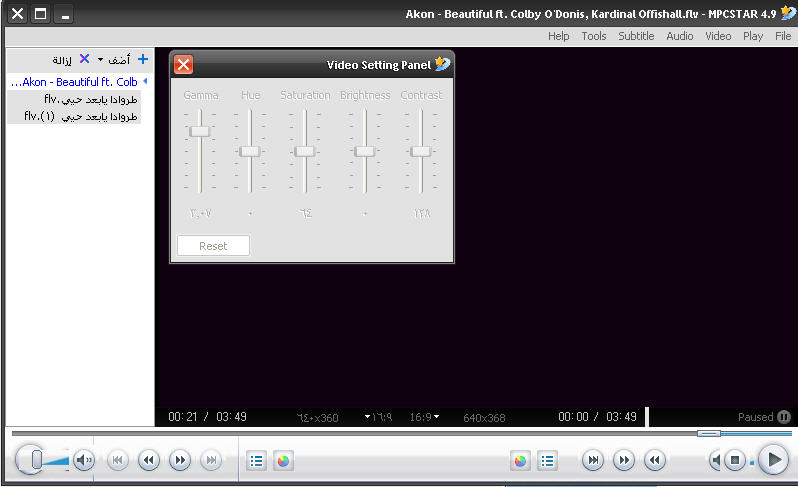This screenshot has height=487, width=798.
Task: Open the Tools menu
Action: (x=594, y=36)
